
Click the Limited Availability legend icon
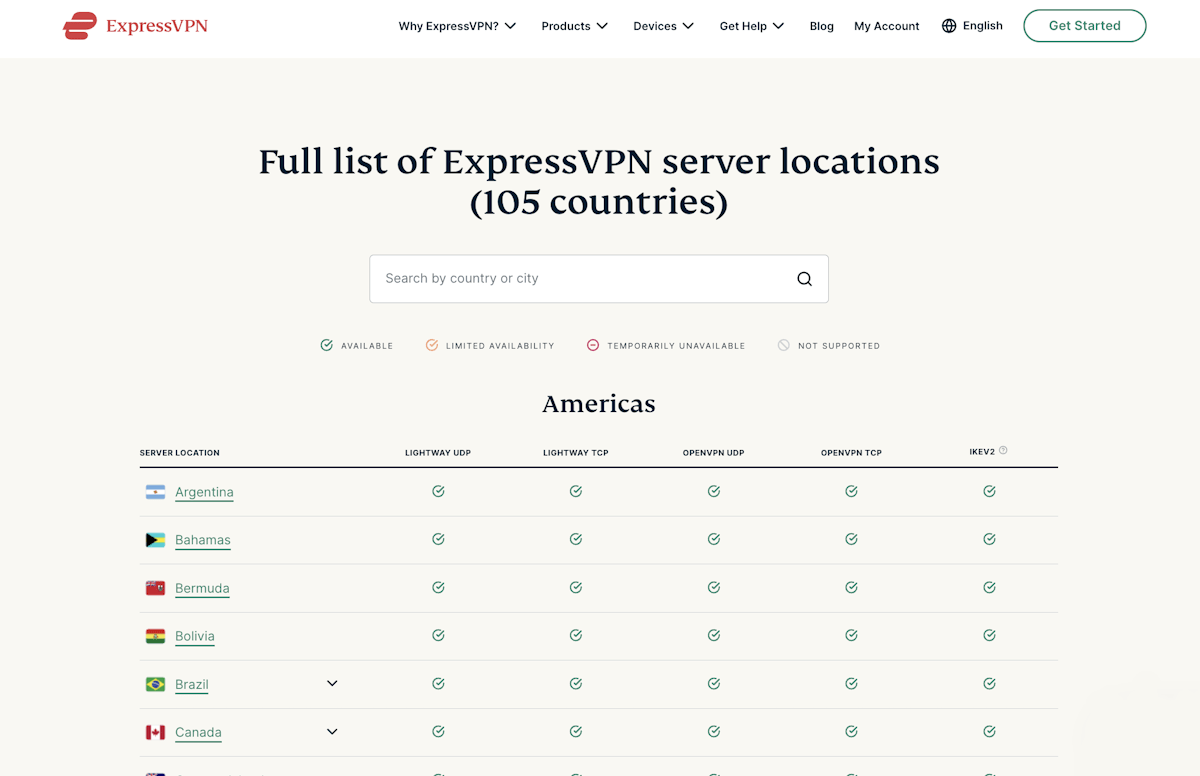point(432,345)
